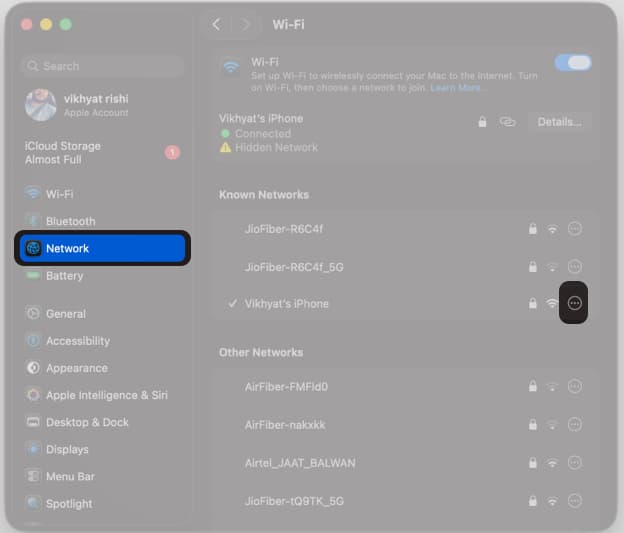The image size is (624, 533).
Task: Select Bluetooth in the sidebar
Action: (102, 221)
